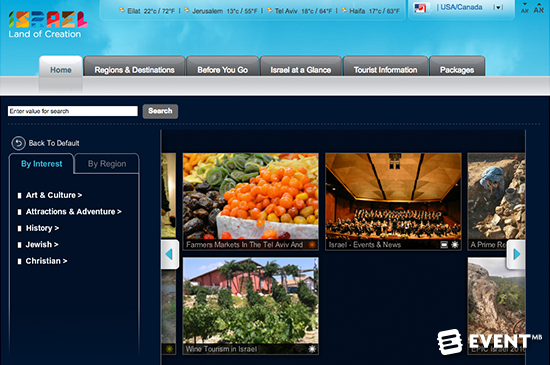550x365 pixels.
Task: Click the Search button
Action: 160,111
